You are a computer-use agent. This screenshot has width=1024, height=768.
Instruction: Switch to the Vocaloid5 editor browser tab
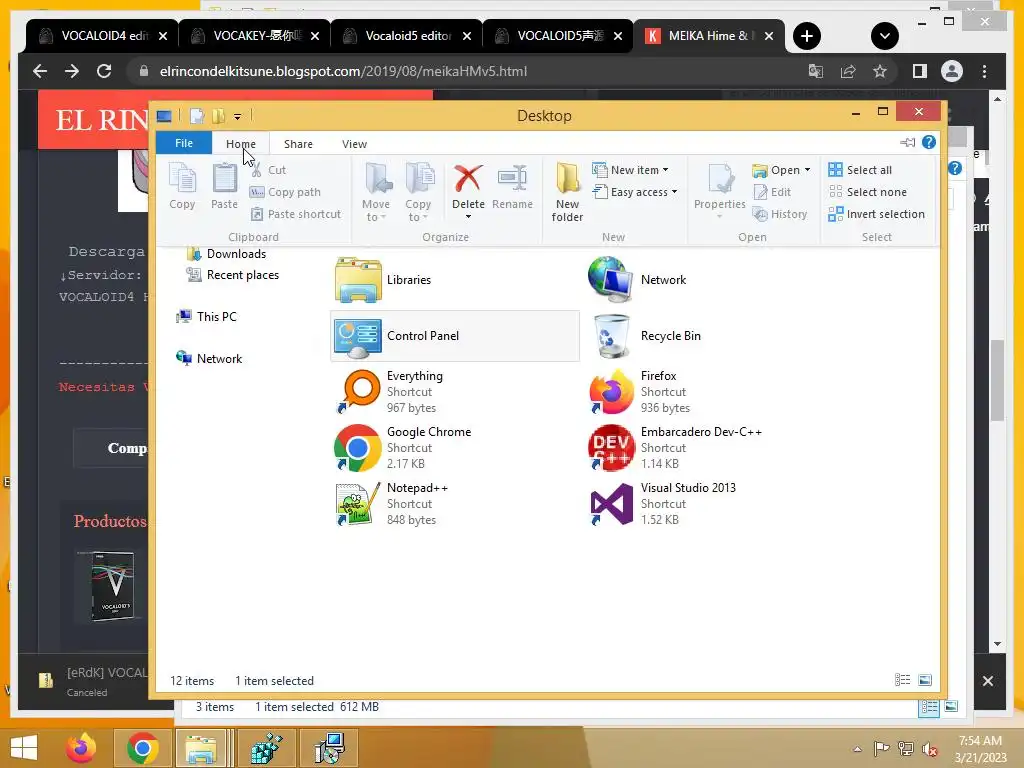click(x=407, y=36)
